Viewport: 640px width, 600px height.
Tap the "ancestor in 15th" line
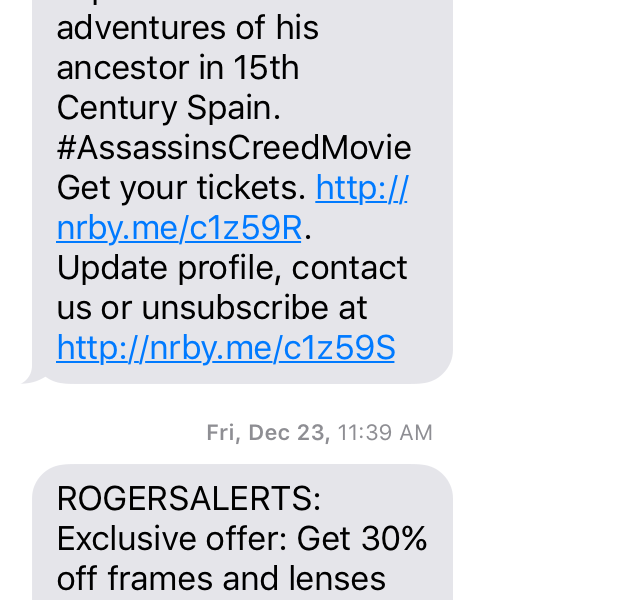pyautogui.click(x=178, y=68)
